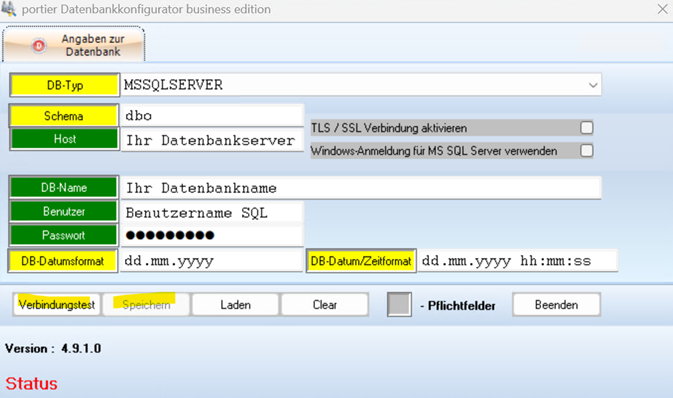The width and height of the screenshot is (673, 398).
Task: Click the yellow DB-Typ label
Action: (64, 85)
